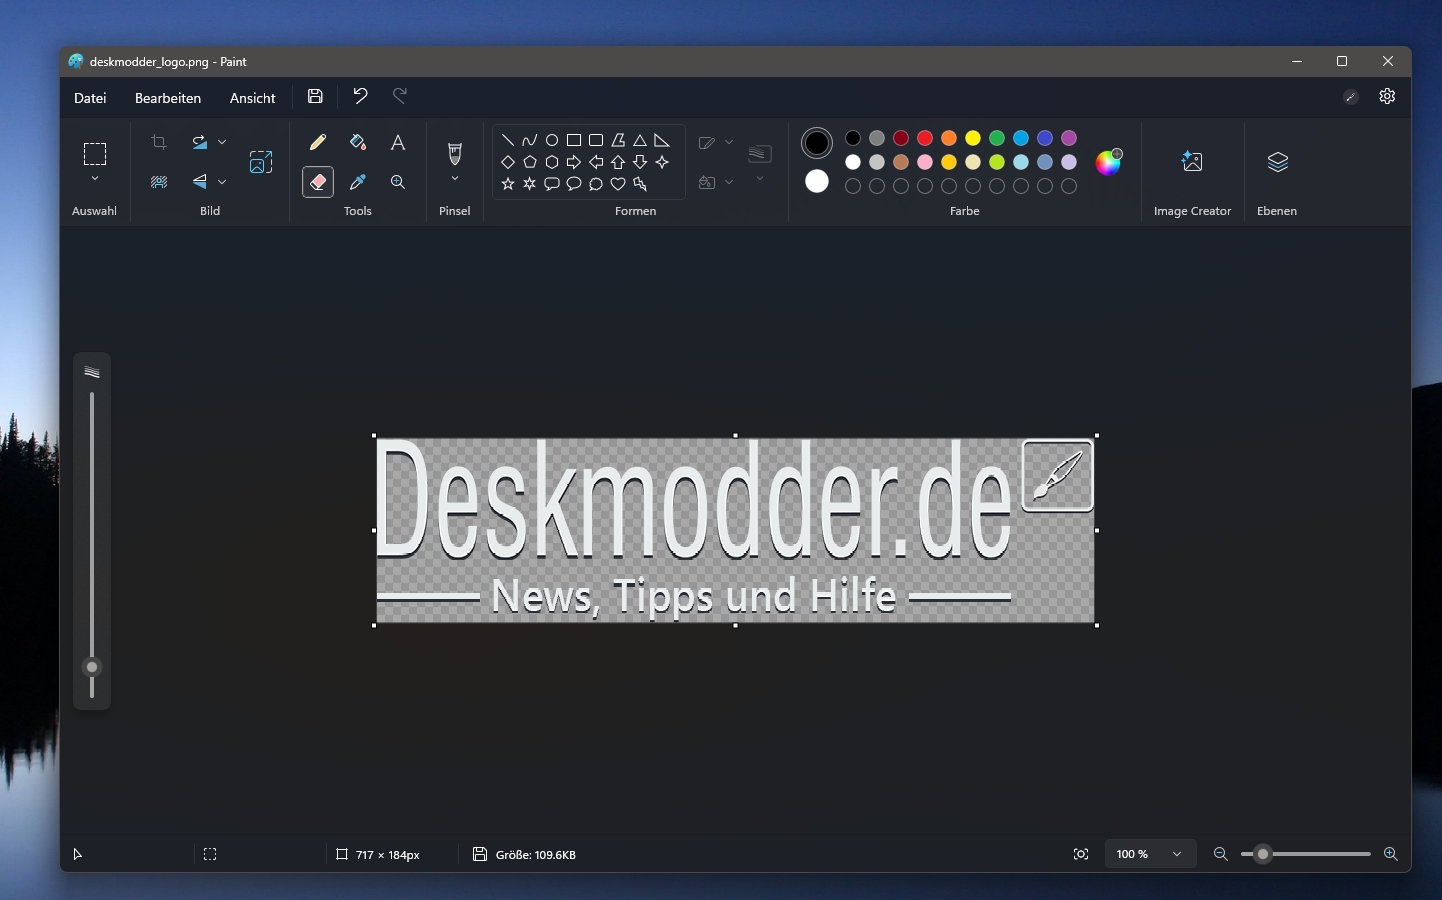
Task: Select the rectangular selection tool
Action: tap(95, 154)
